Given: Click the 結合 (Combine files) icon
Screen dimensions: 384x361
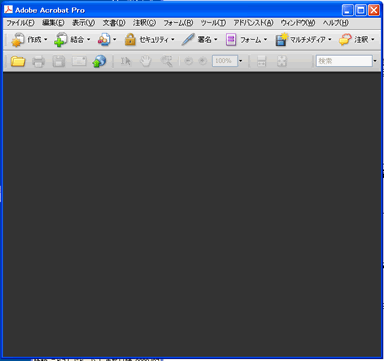Looking at the screenshot, I should tap(61, 39).
